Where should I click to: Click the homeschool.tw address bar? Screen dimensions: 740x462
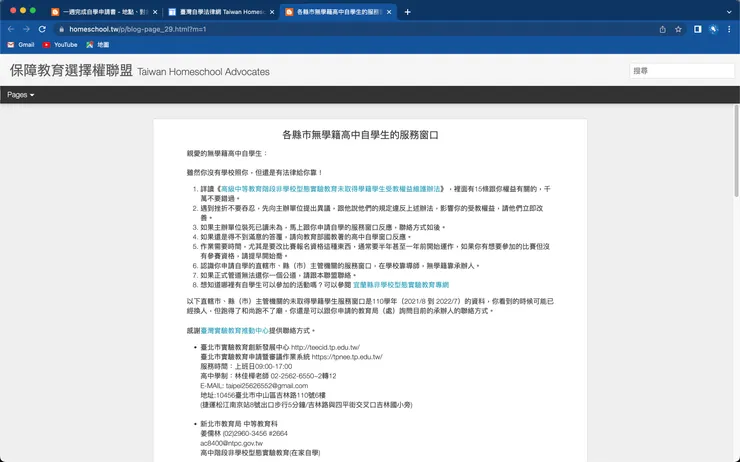click(x=354, y=29)
